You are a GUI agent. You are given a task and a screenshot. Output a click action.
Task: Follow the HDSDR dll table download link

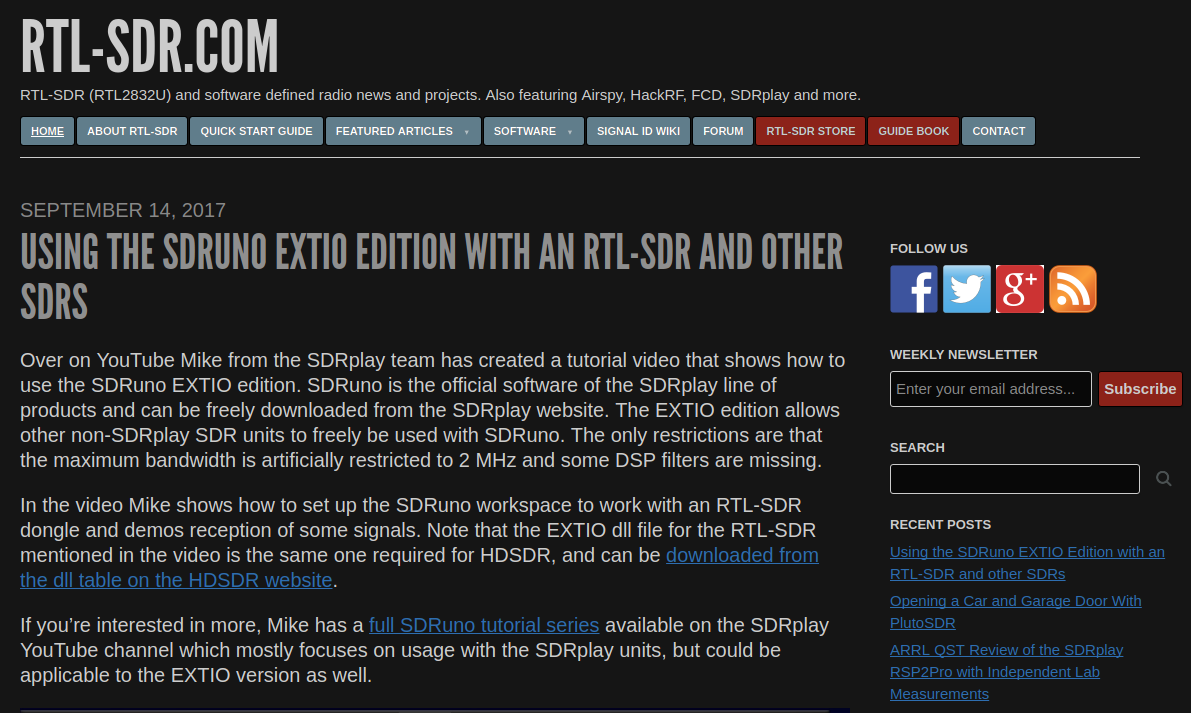pyautogui.click(x=419, y=567)
